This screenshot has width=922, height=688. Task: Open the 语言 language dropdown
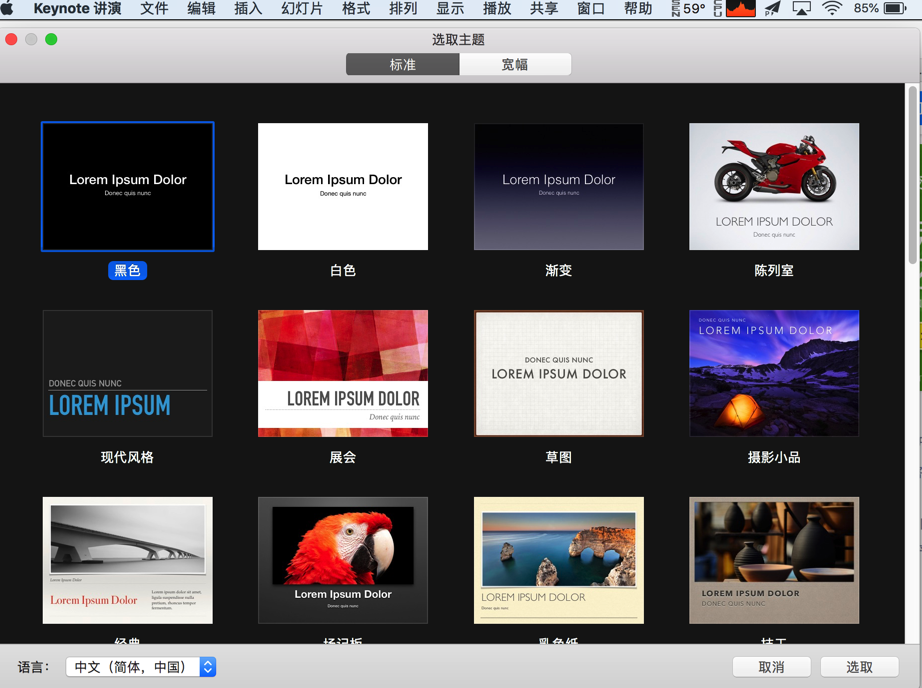141,667
